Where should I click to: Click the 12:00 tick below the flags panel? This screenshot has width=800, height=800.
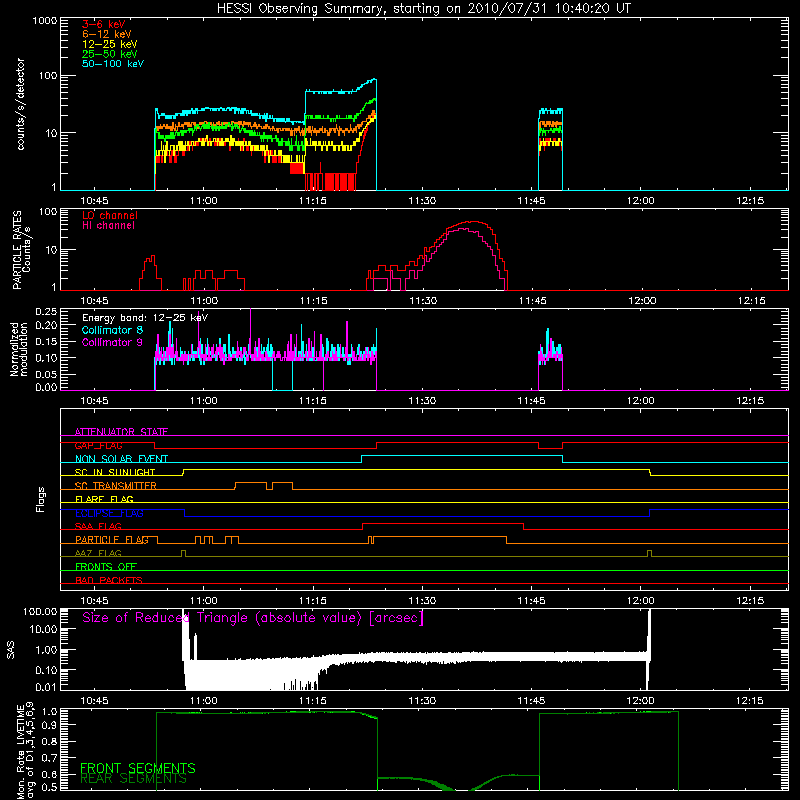point(641,601)
